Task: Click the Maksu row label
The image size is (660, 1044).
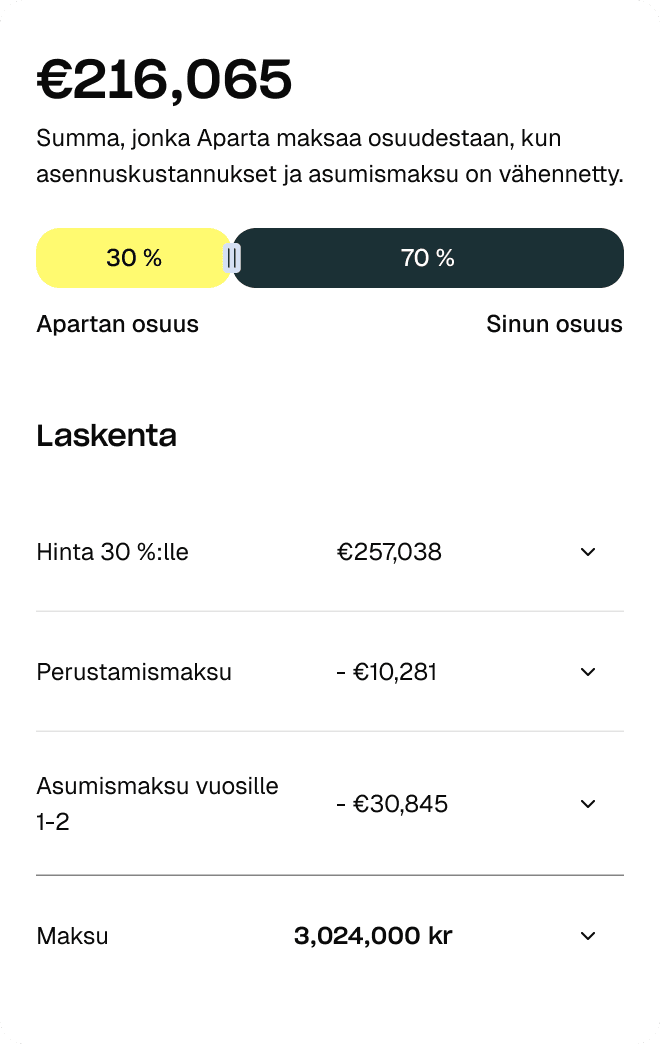Action: tap(72, 935)
